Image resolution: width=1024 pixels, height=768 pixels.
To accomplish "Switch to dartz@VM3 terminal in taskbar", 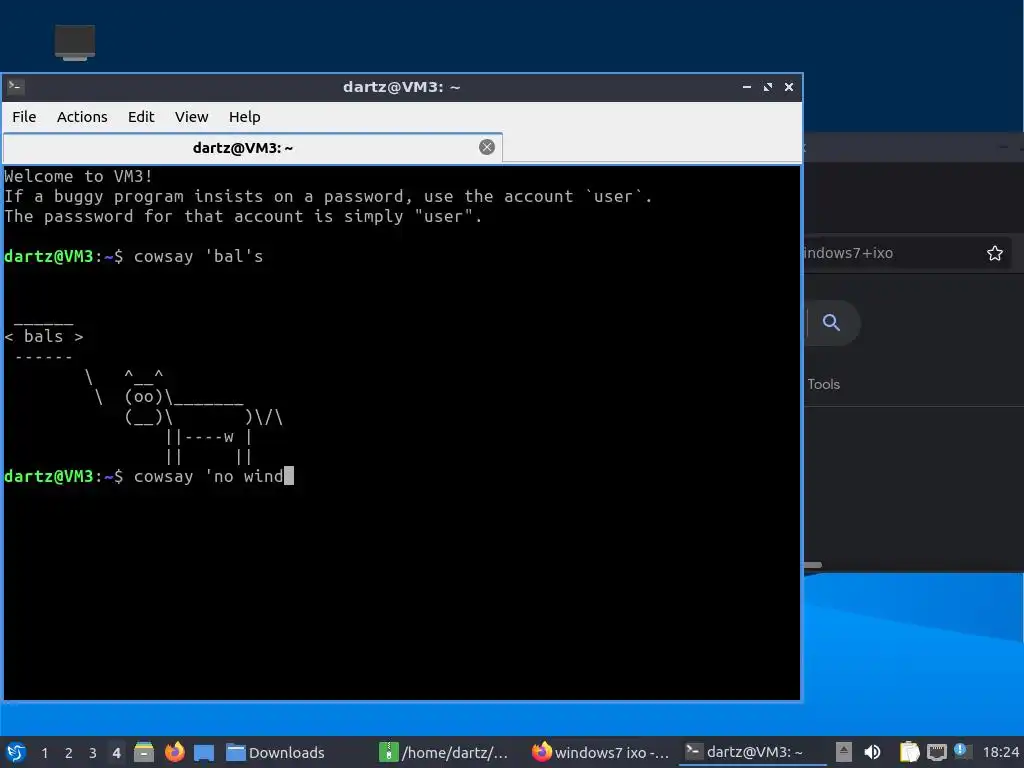I will pyautogui.click(x=752, y=753).
